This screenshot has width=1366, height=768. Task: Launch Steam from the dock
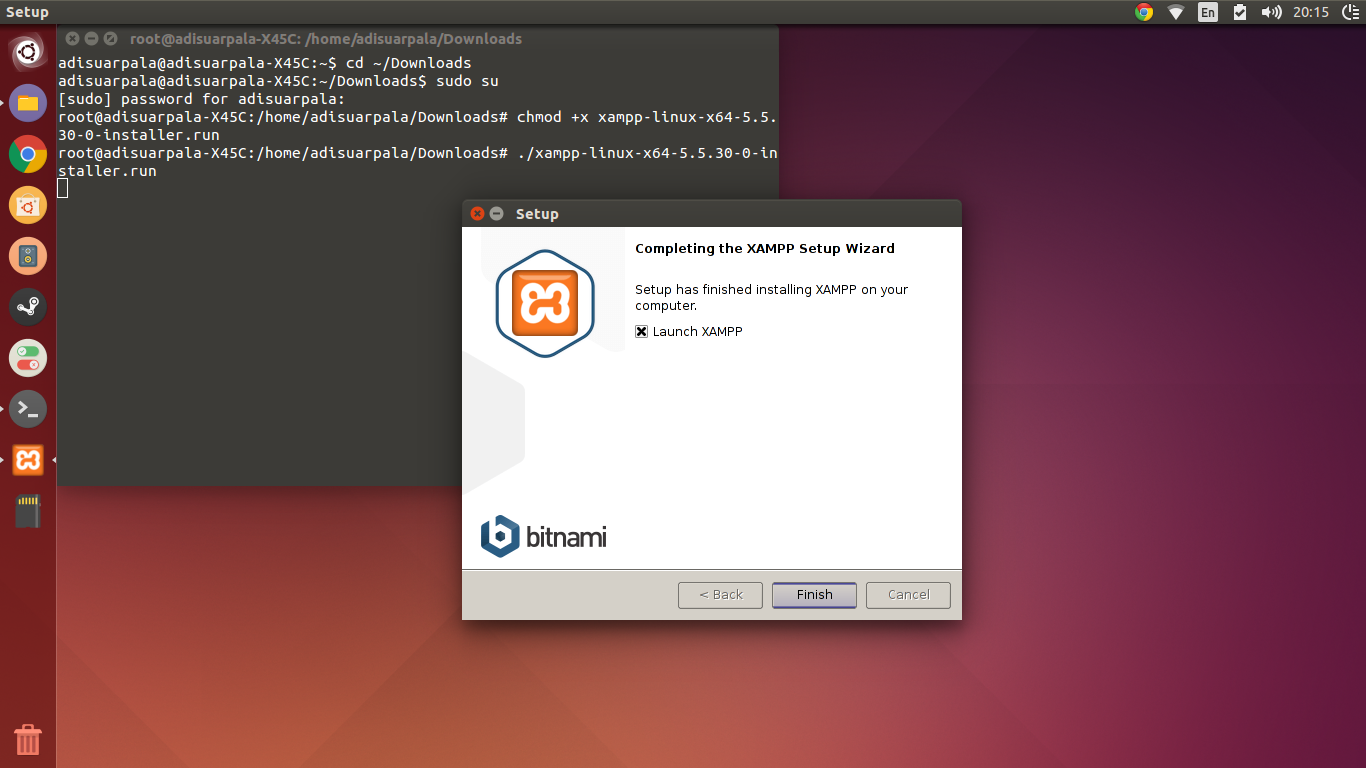pos(28,307)
